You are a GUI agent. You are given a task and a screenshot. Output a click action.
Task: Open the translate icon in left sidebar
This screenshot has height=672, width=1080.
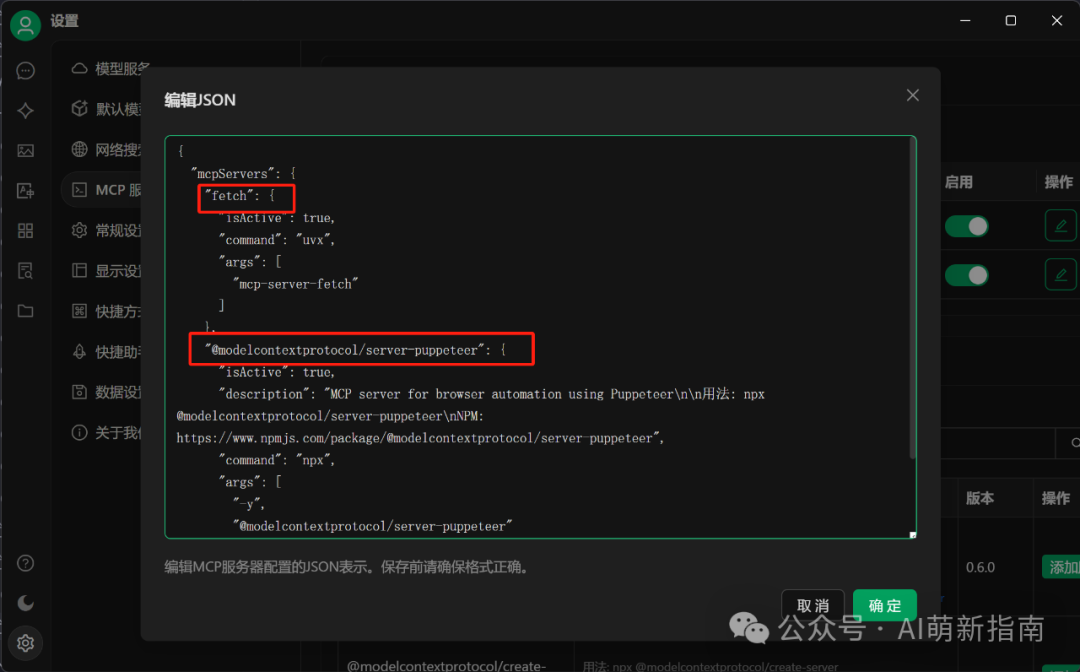pos(25,191)
